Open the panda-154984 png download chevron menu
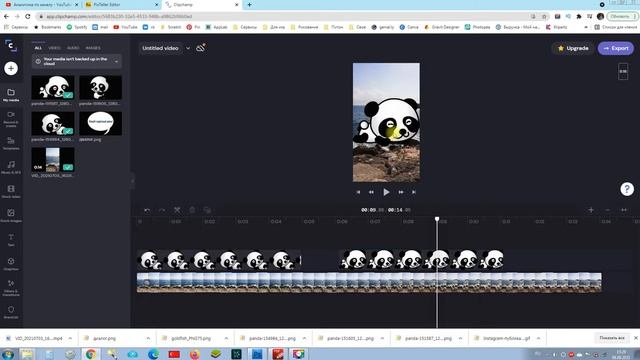The width and height of the screenshot is (640, 360). [304, 338]
